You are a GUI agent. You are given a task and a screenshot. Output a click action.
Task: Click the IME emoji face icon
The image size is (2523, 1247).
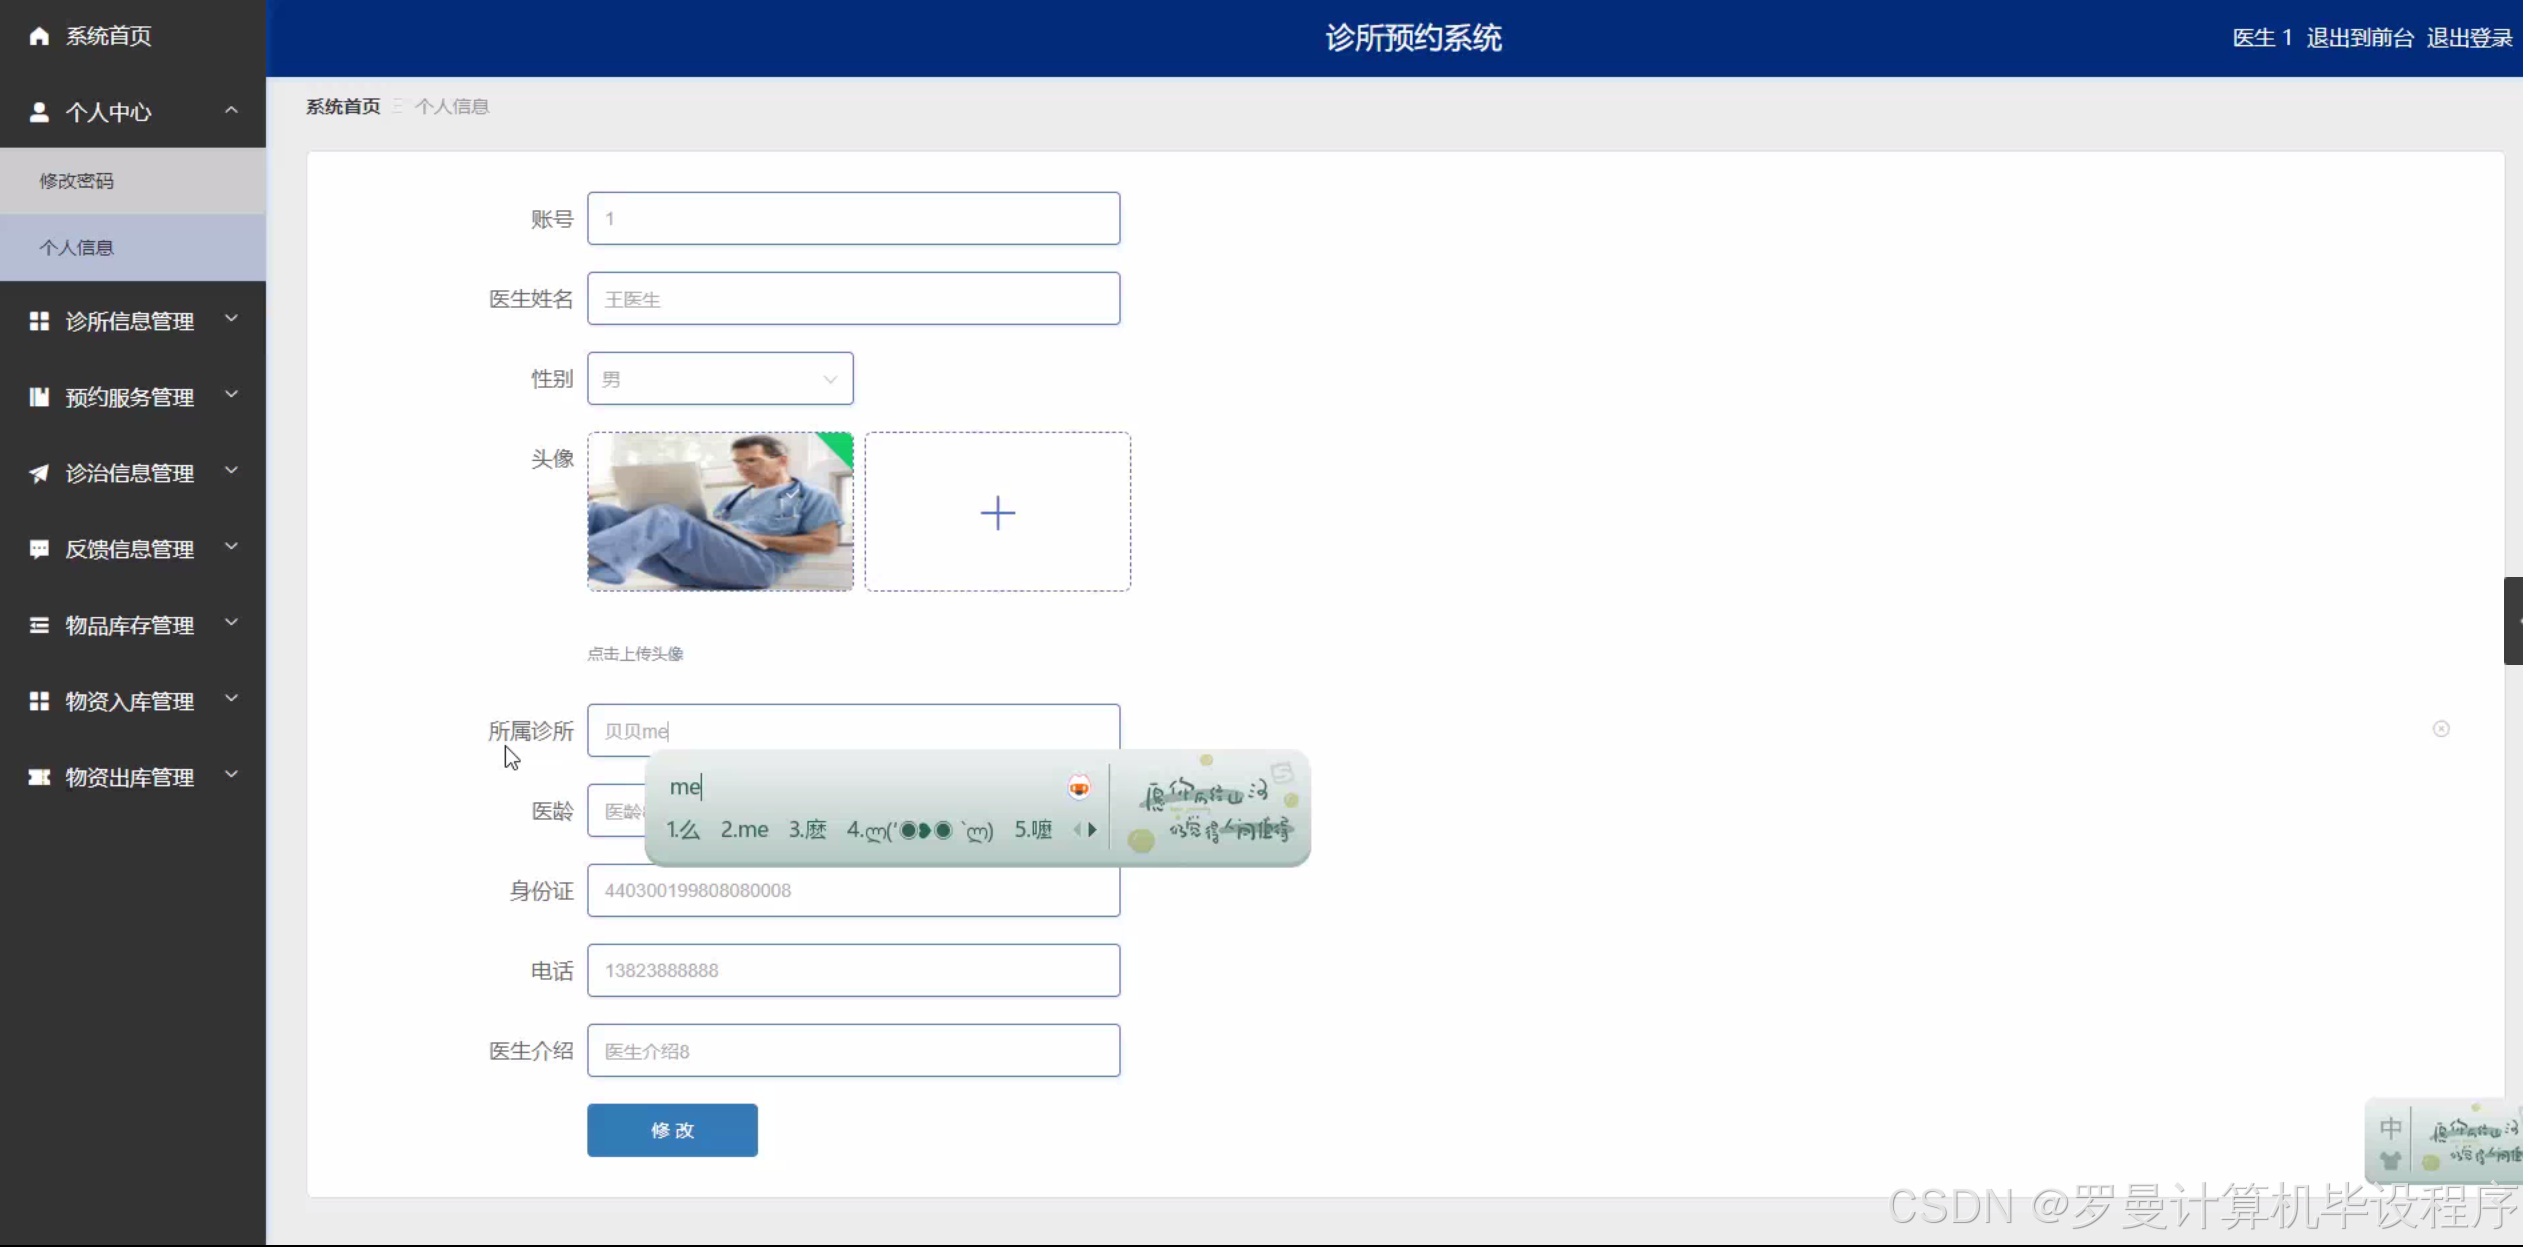(x=1079, y=788)
